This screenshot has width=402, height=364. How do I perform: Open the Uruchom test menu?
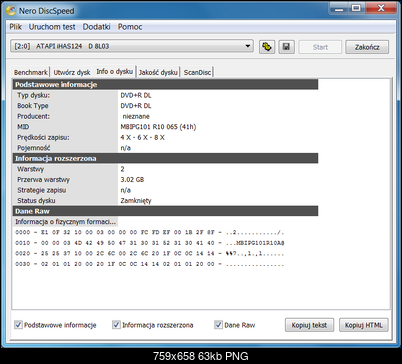click(x=52, y=27)
